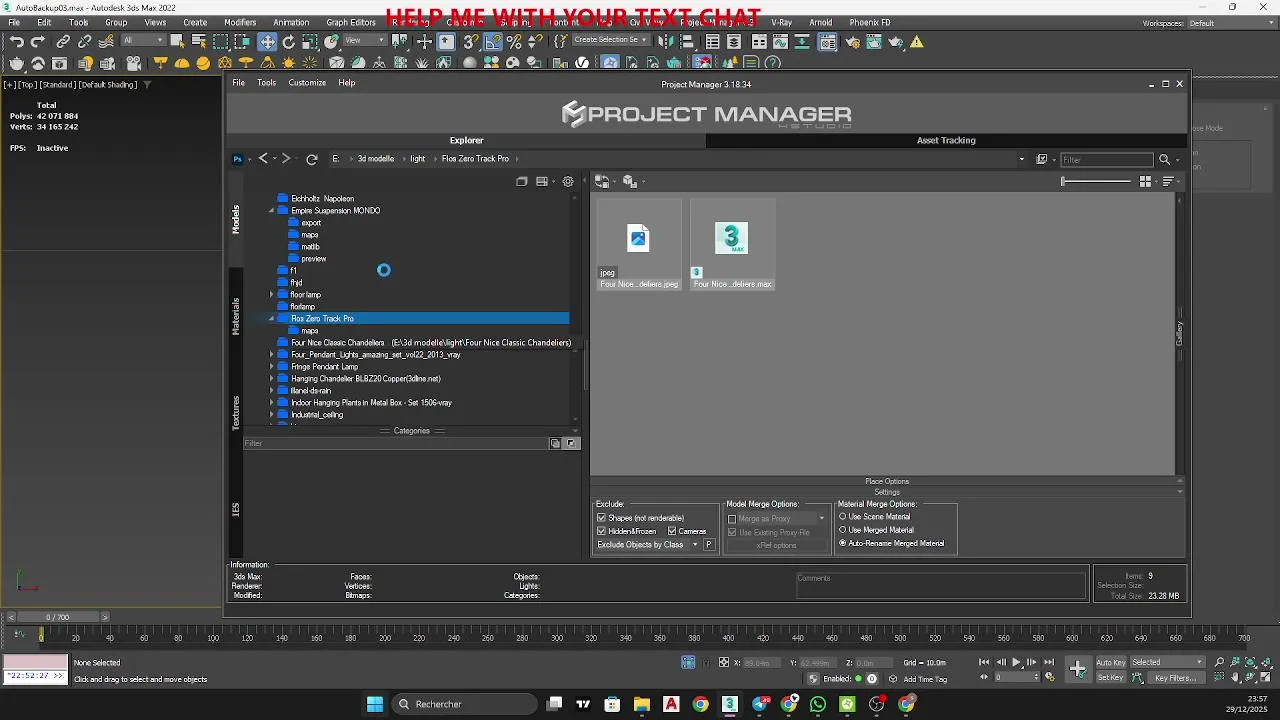
Task: Toggle Percent Snap icon
Action: point(514,41)
